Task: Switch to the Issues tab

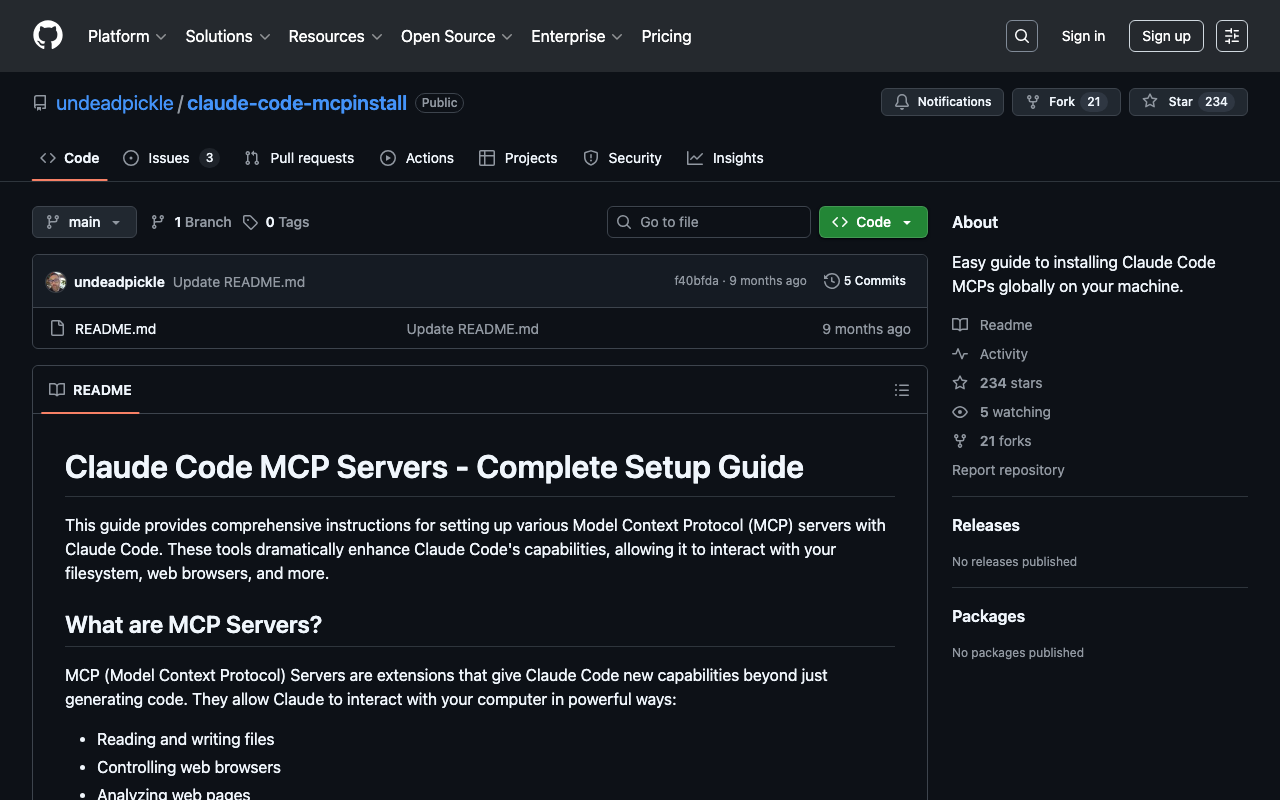Action: (170, 158)
